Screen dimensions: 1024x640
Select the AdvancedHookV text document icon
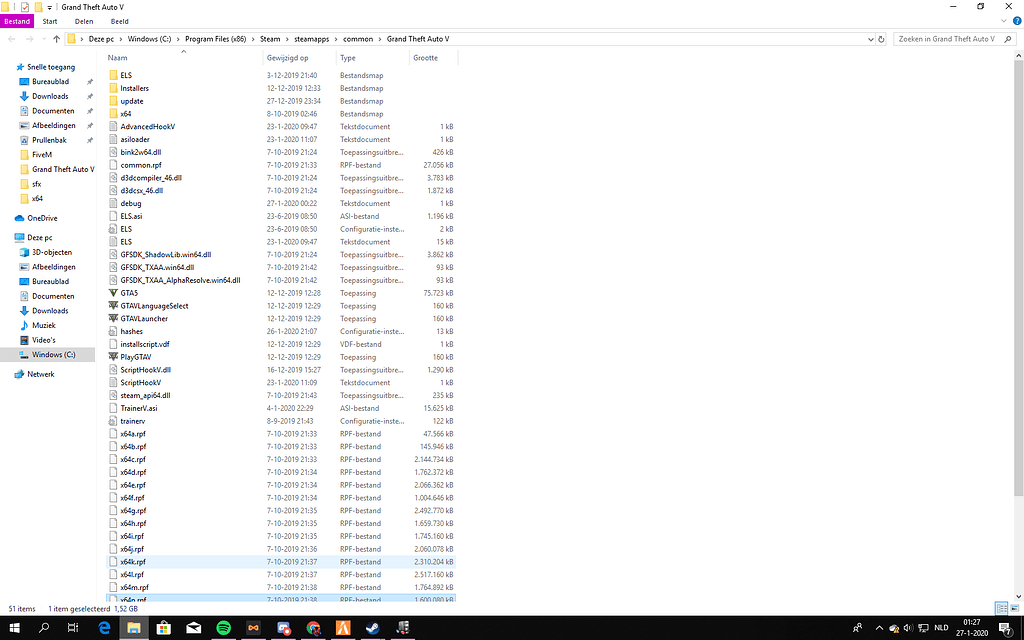tap(114, 127)
